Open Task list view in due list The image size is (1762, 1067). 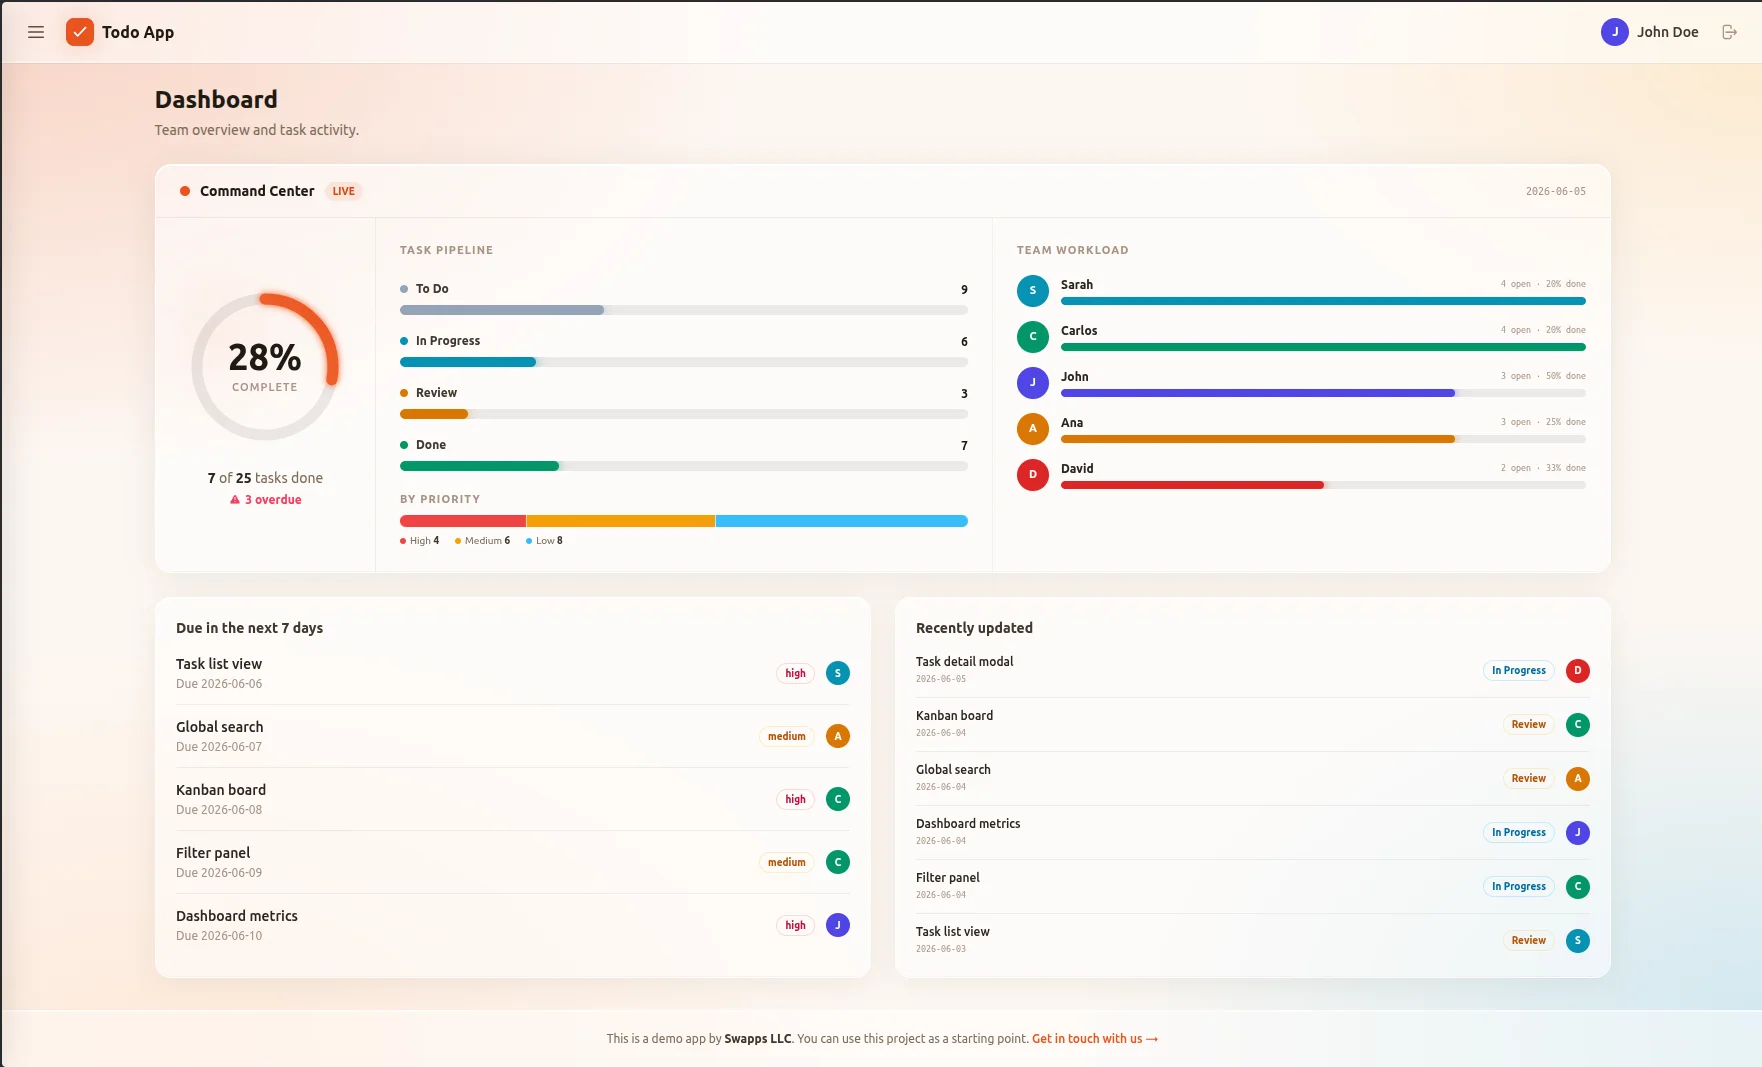pyautogui.click(x=219, y=664)
